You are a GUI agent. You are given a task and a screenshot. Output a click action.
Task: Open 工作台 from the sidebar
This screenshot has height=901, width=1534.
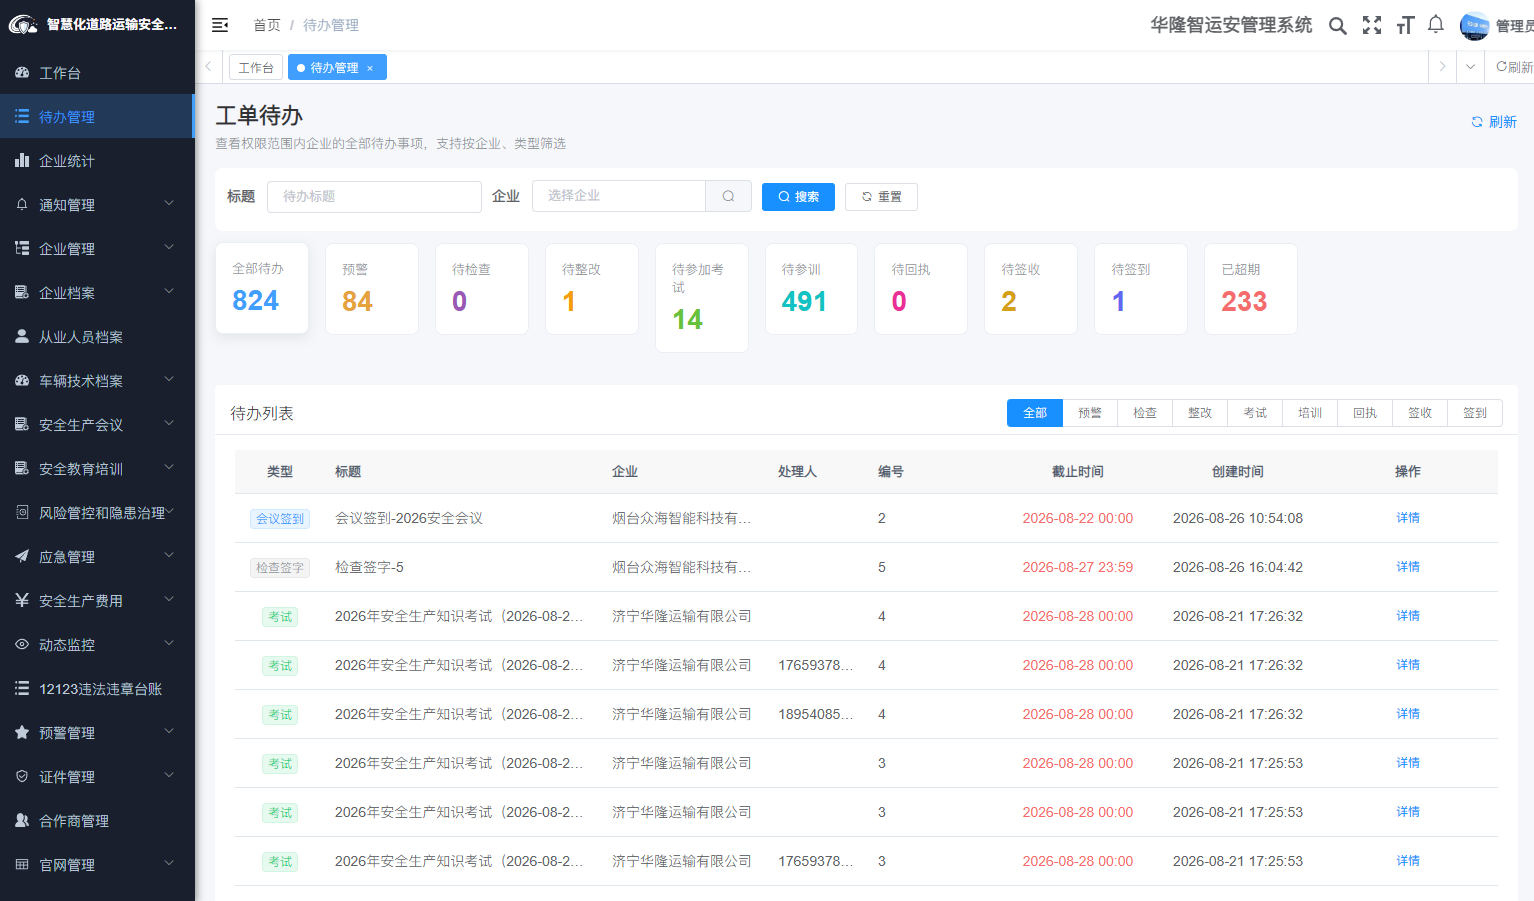97,73
